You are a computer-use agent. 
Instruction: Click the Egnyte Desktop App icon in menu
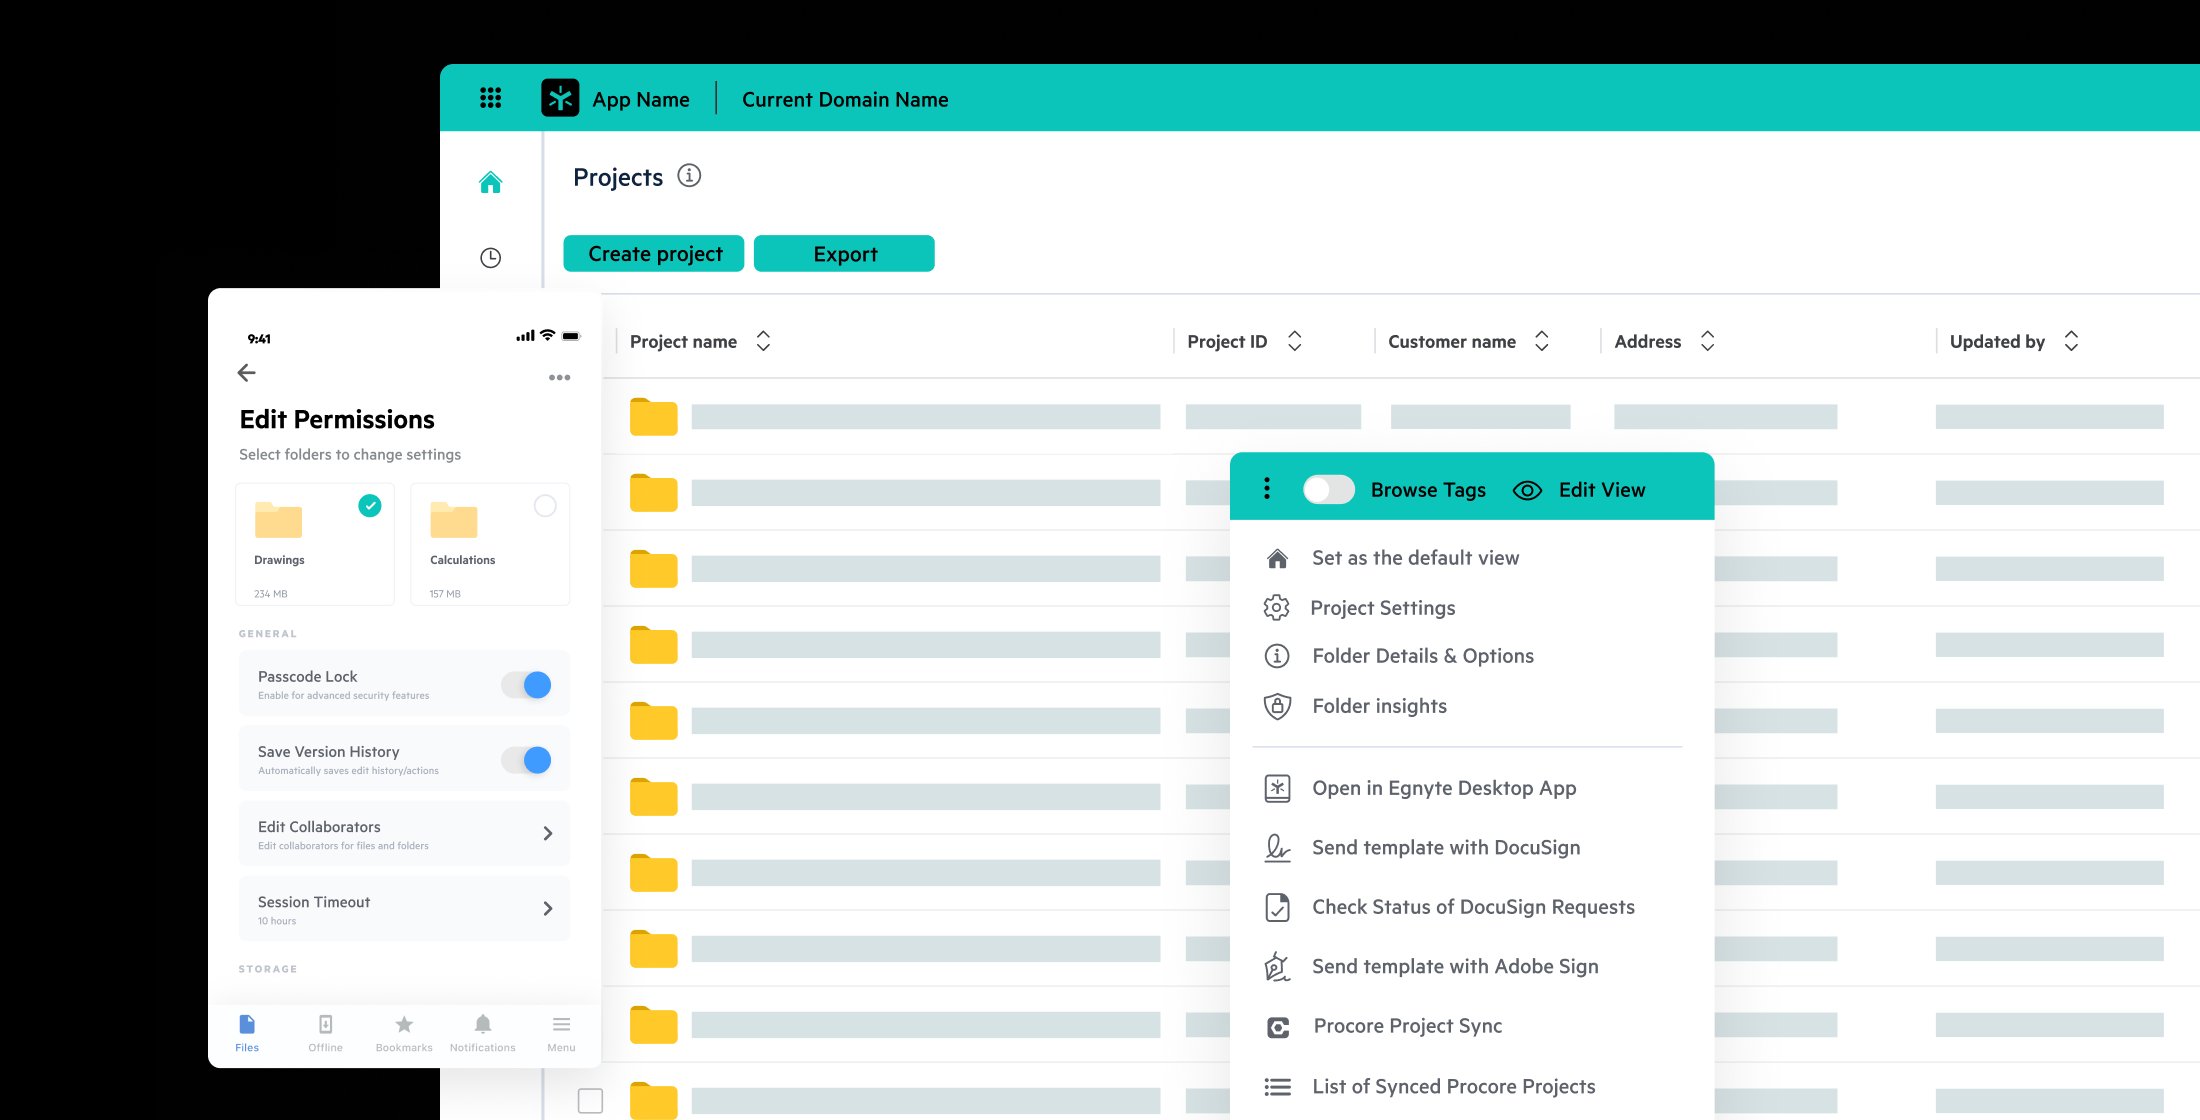[1277, 788]
